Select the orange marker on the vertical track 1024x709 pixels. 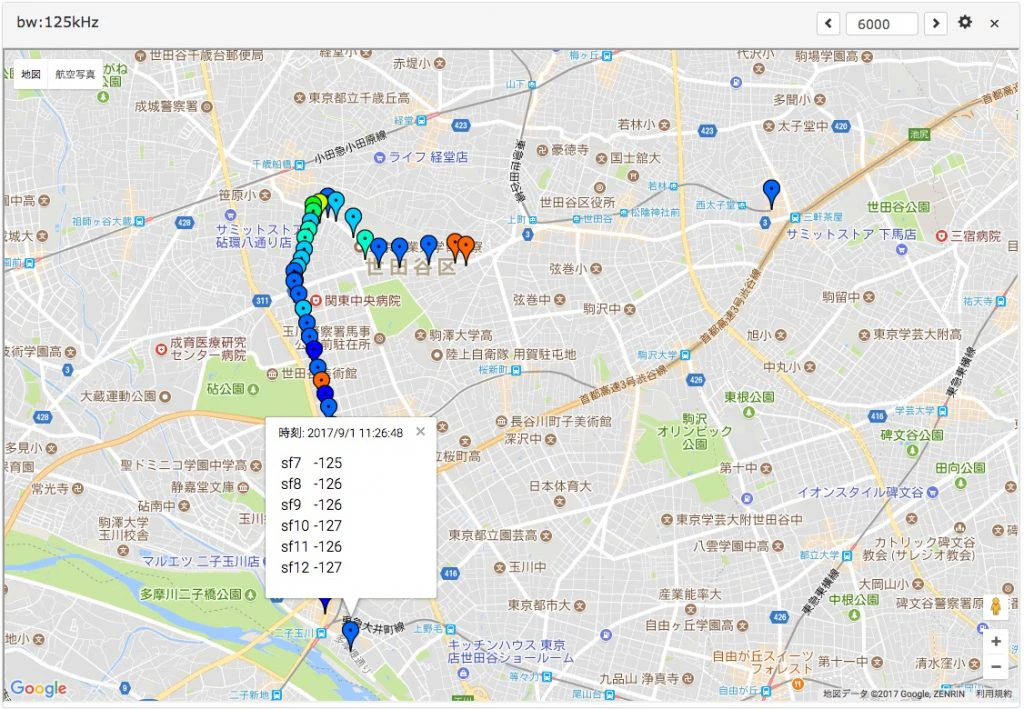click(321, 379)
